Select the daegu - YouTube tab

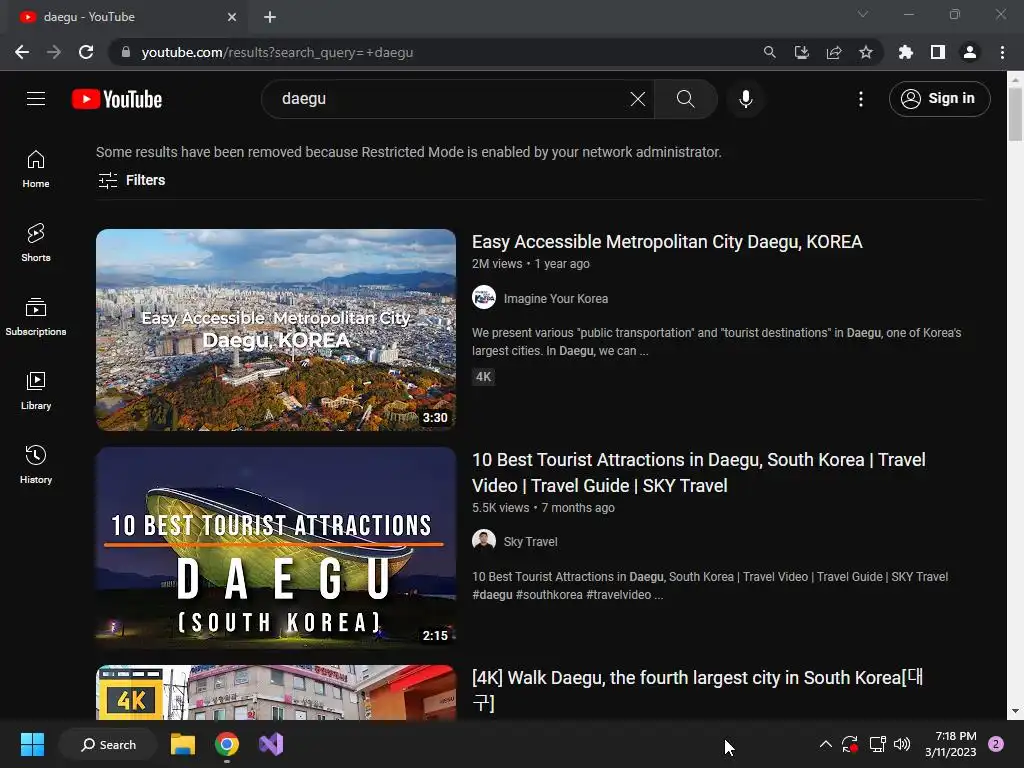click(127, 17)
